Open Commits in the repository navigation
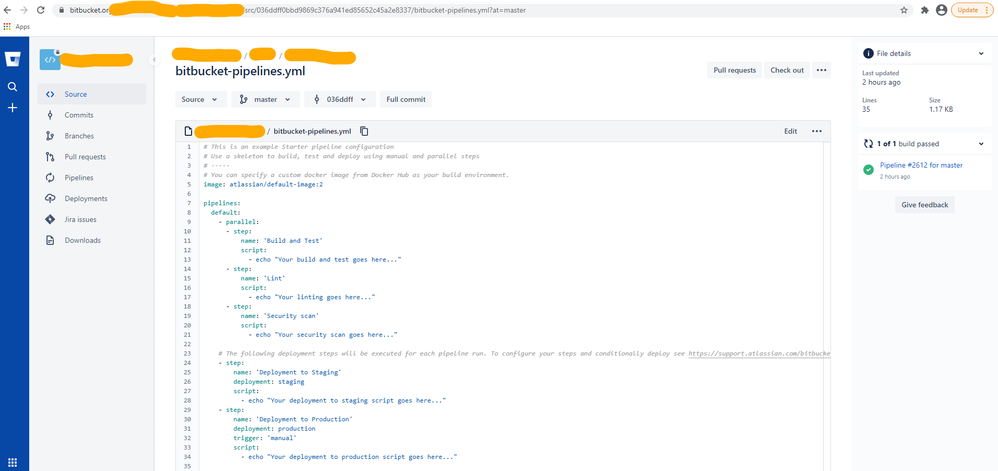Screen dimensions: 998x471 click(x=92, y=115)
